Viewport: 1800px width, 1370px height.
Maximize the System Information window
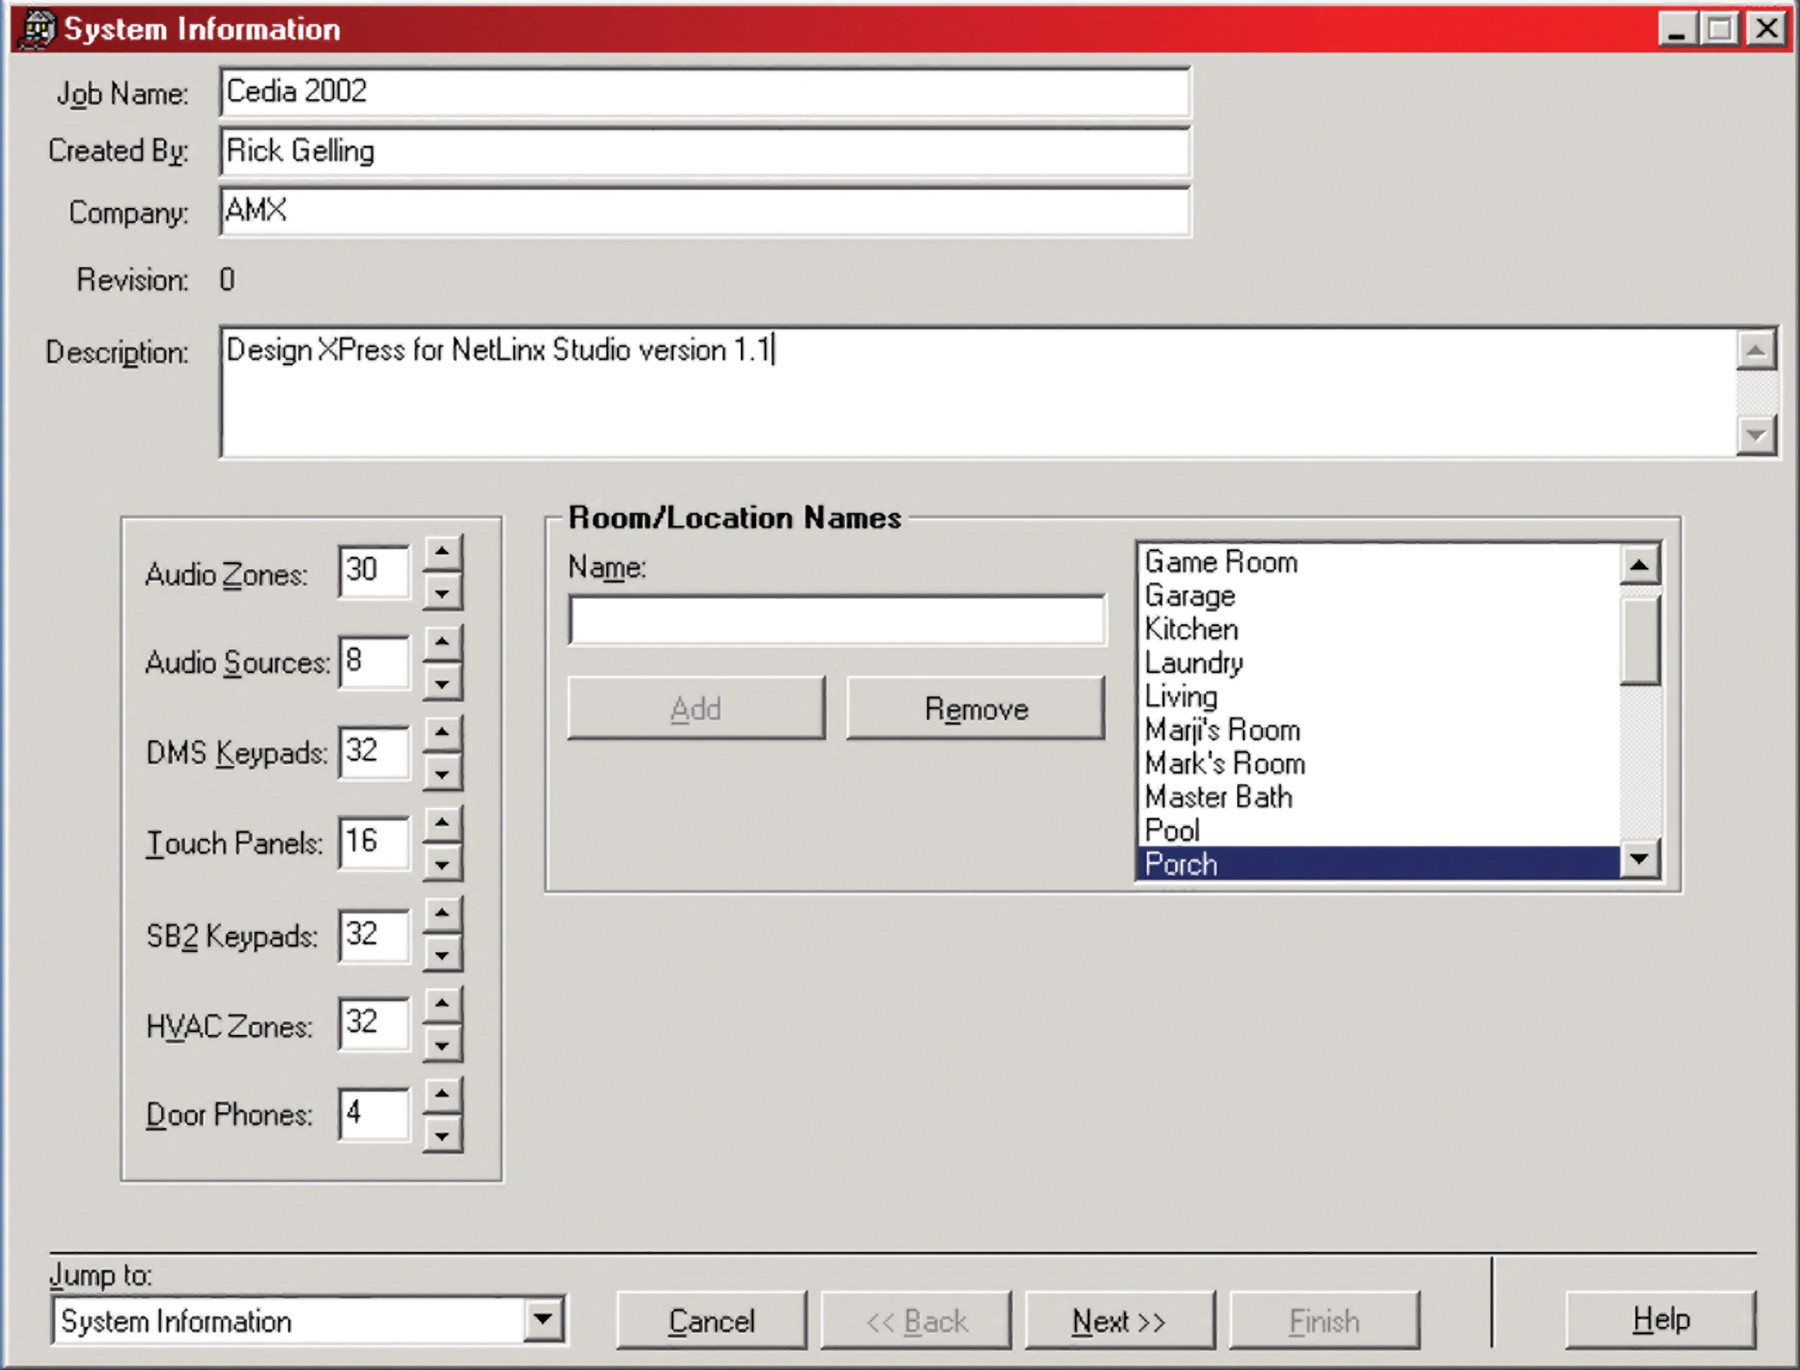[x=1720, y=28]
